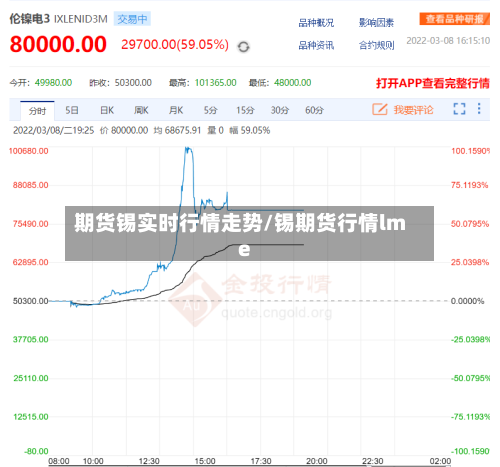This screenshot has height=467, width=500.
Task: Click the 37705.00 axis label
Action: (31, 339)
